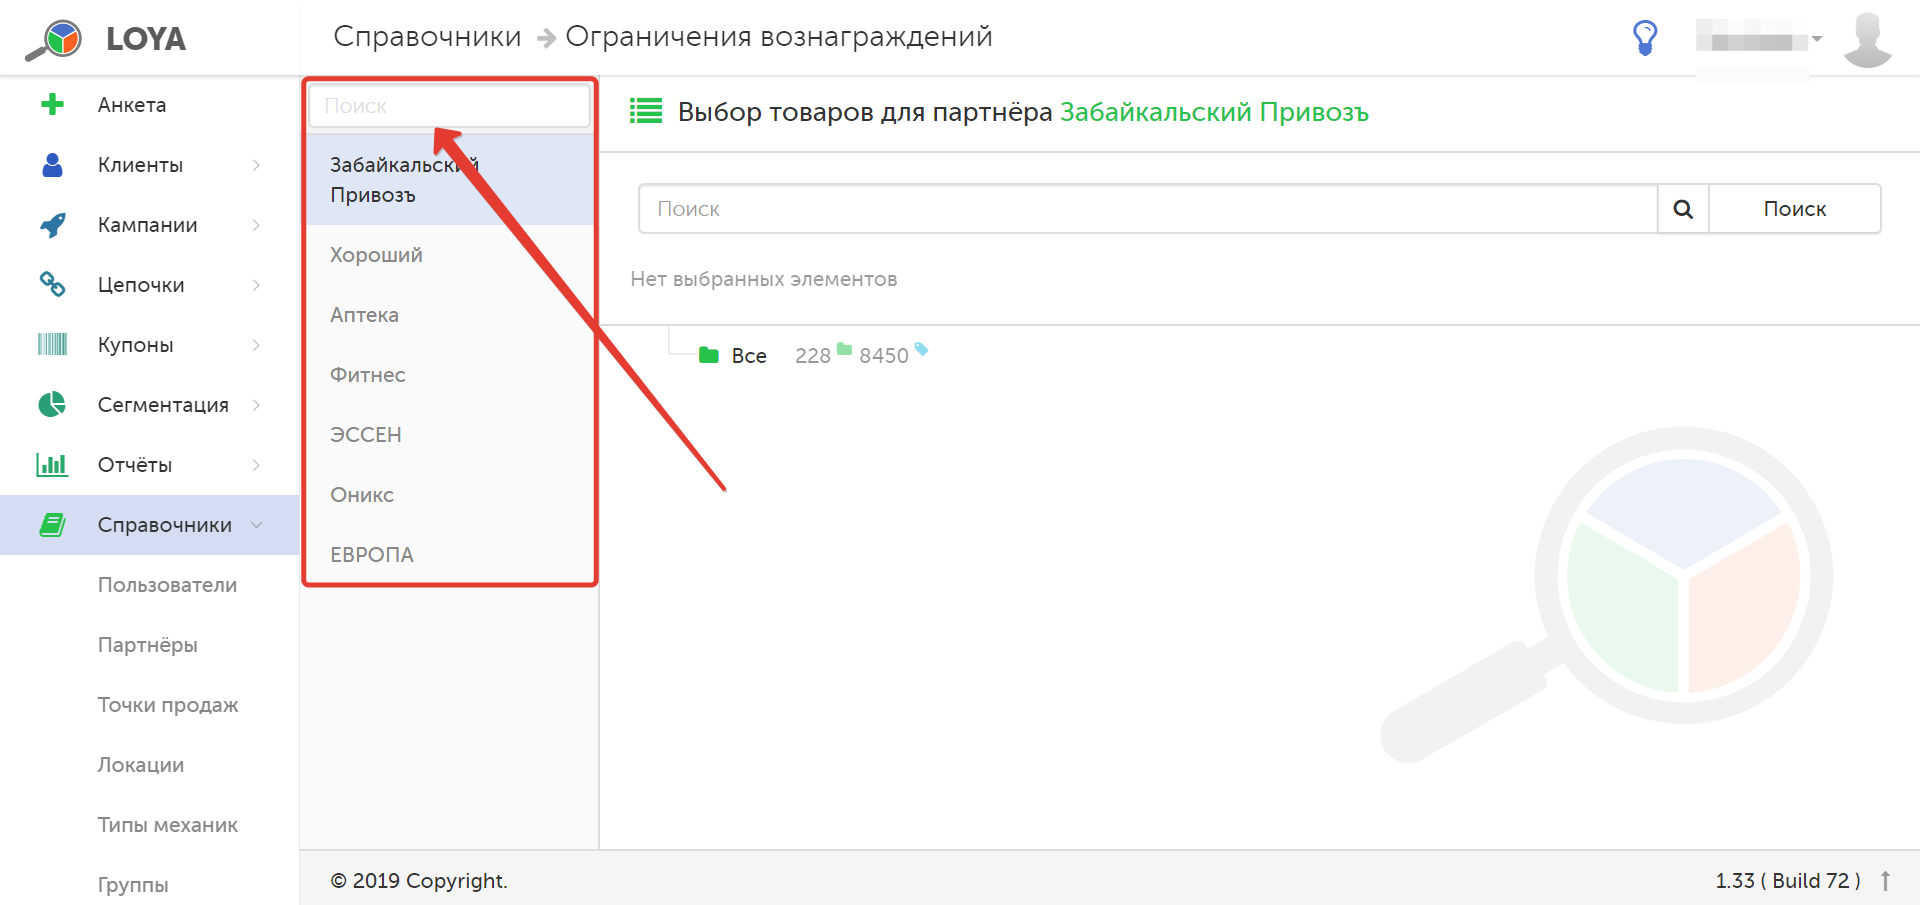Expand Отчёты chevron arrow
1920x905 pixels.
click(x=257, y=465)
